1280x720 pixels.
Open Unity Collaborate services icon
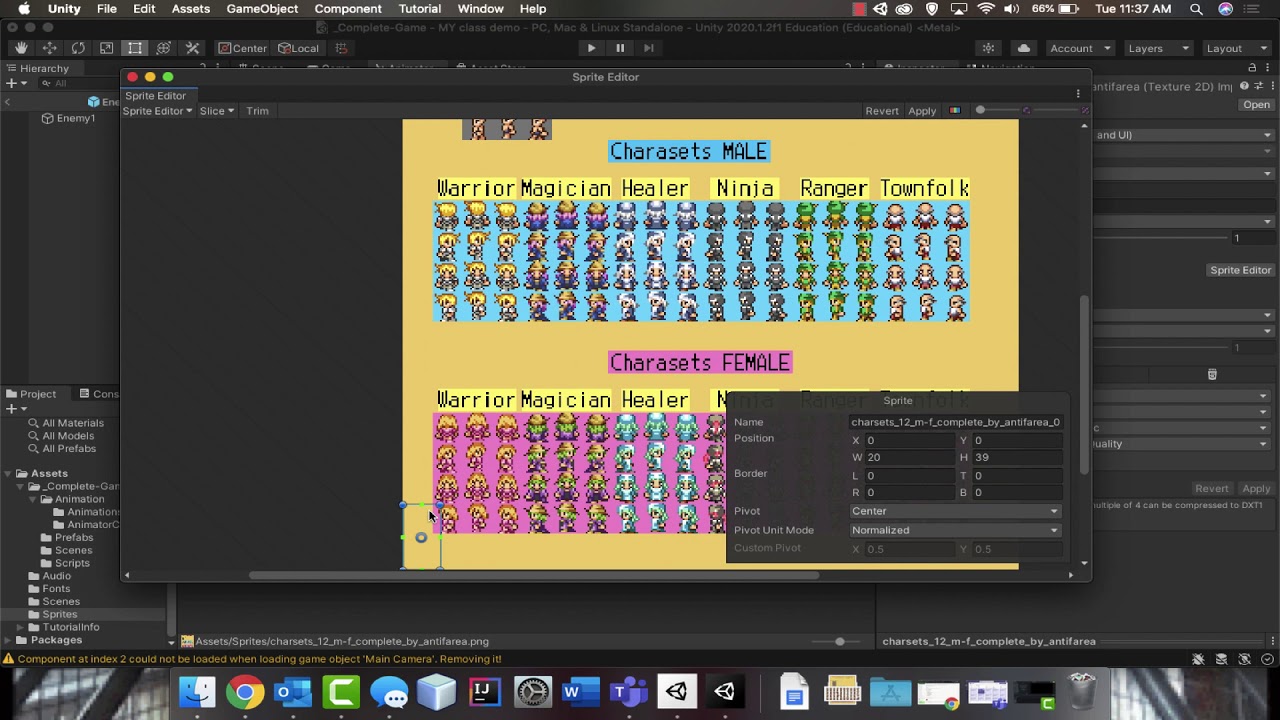pyautogui.click(x=988, y=48)
